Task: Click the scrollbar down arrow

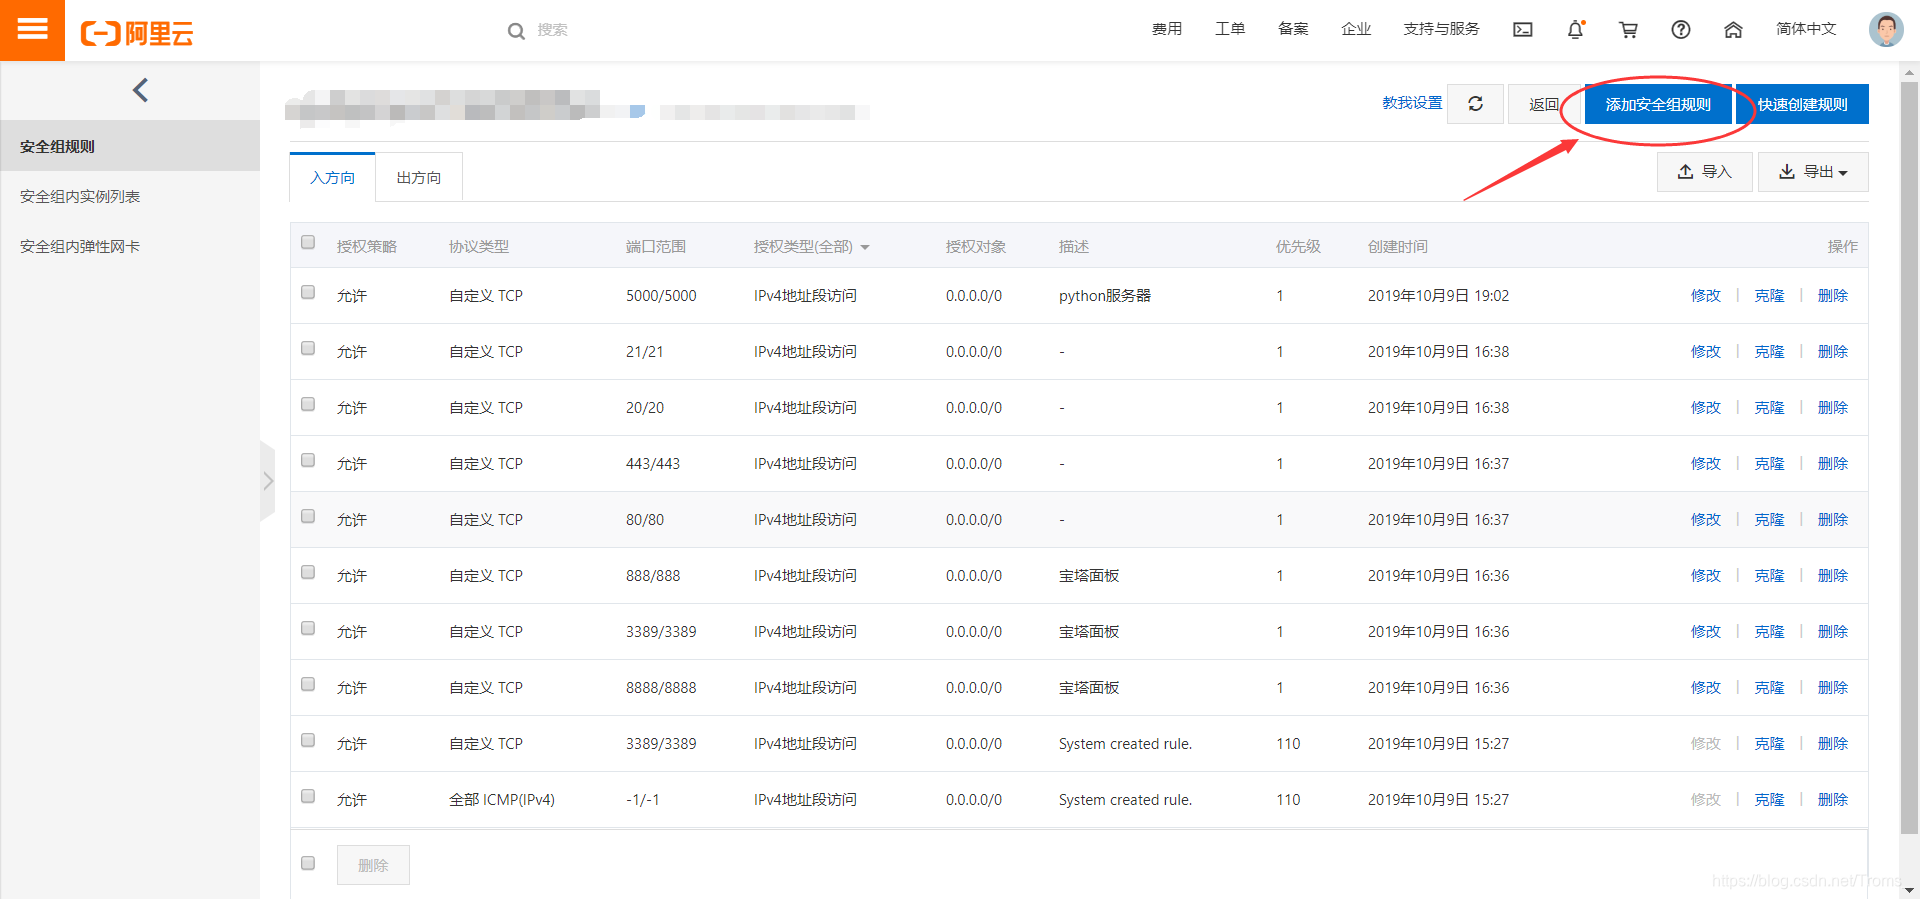Action: 1910,890
